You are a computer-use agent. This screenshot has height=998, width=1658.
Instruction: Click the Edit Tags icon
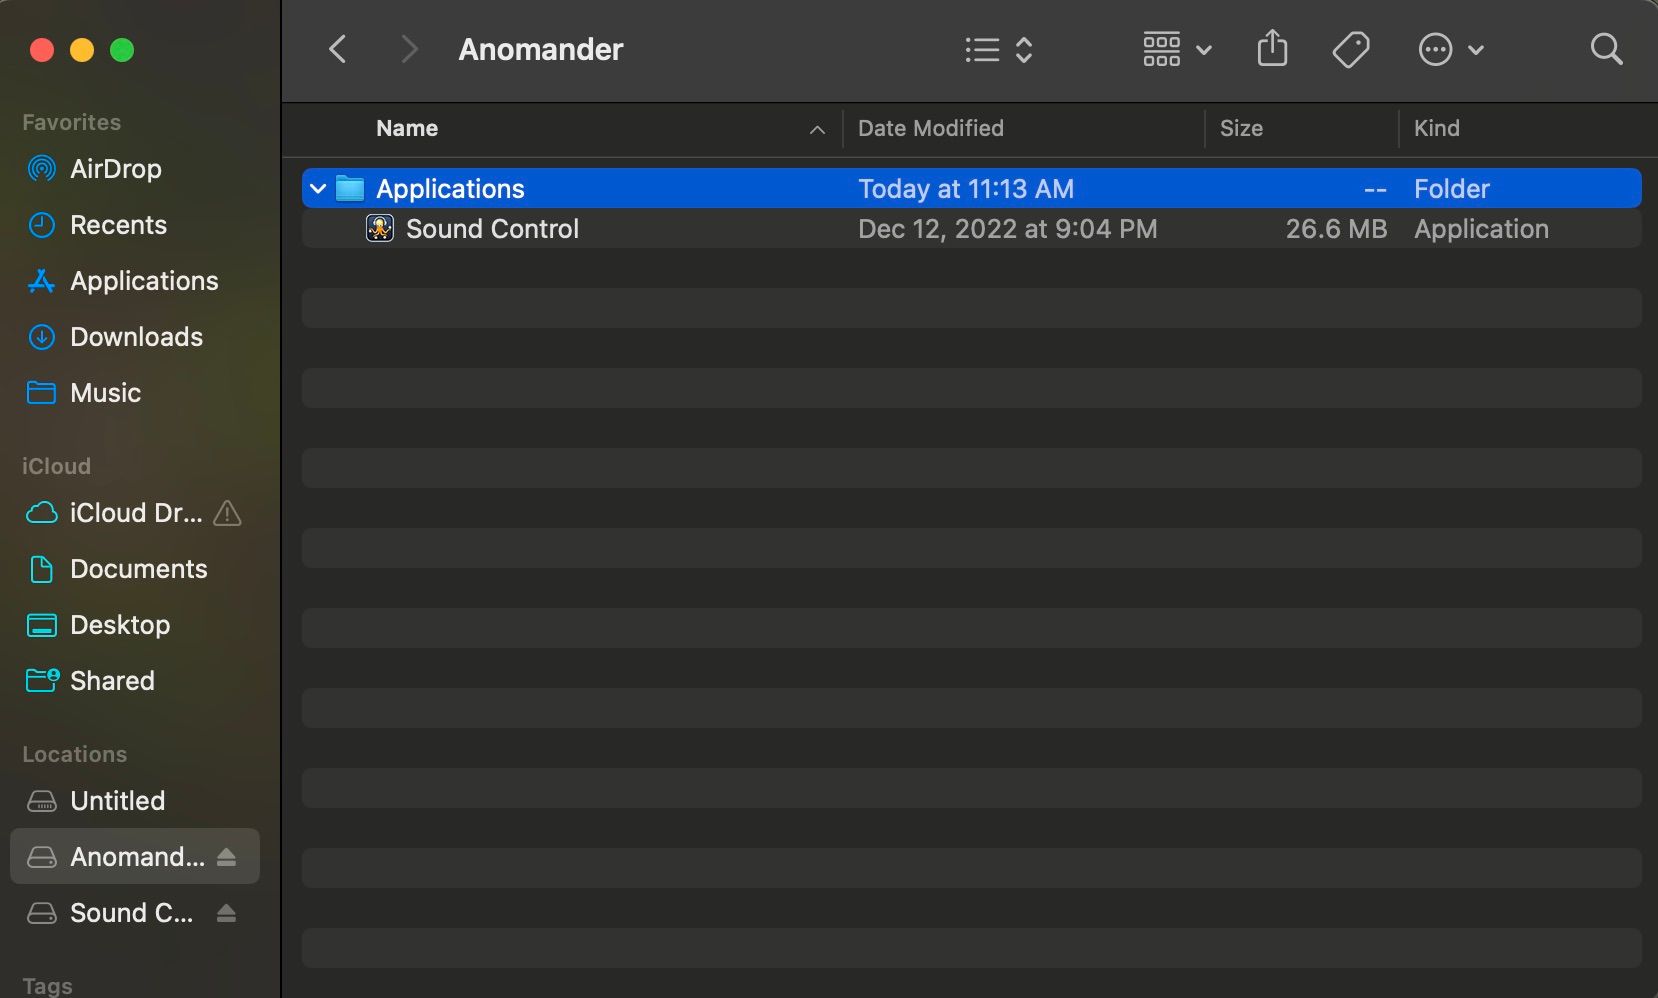click(x=1351, y=49)
